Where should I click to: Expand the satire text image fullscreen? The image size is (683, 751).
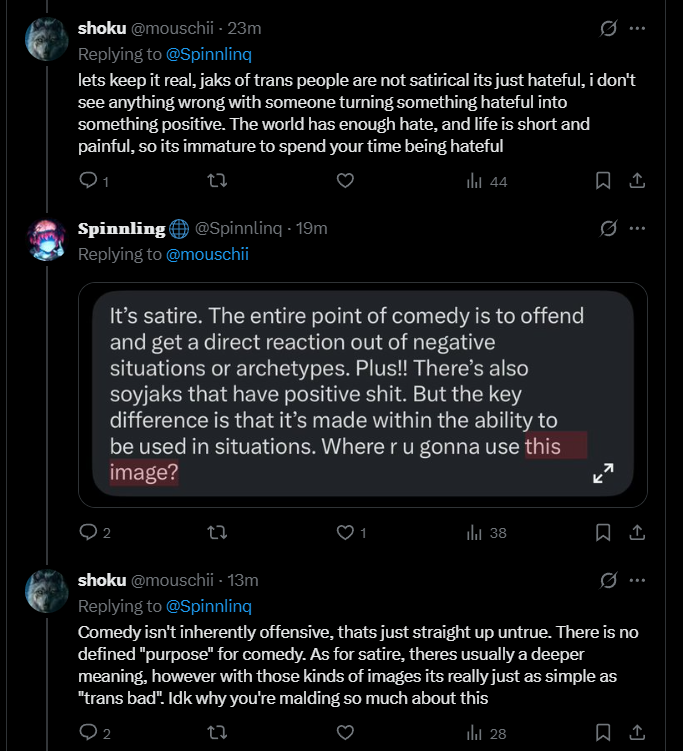603,474
